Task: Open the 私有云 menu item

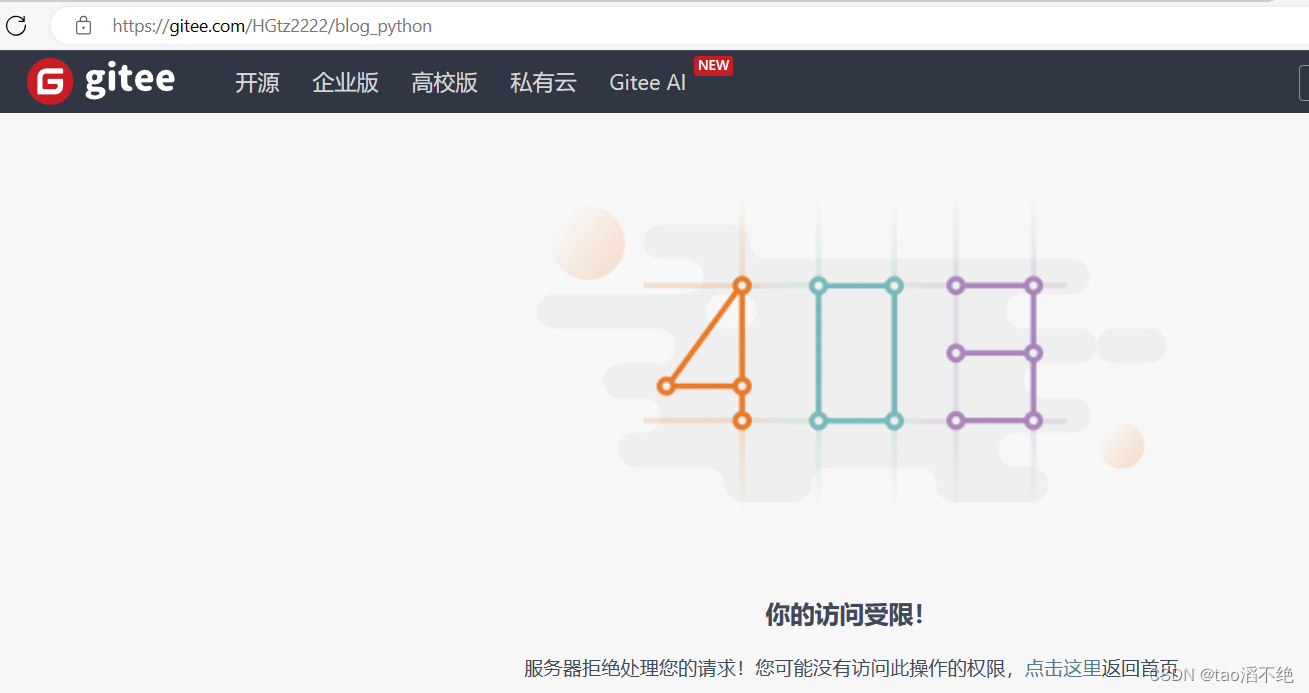Action: 543,83
